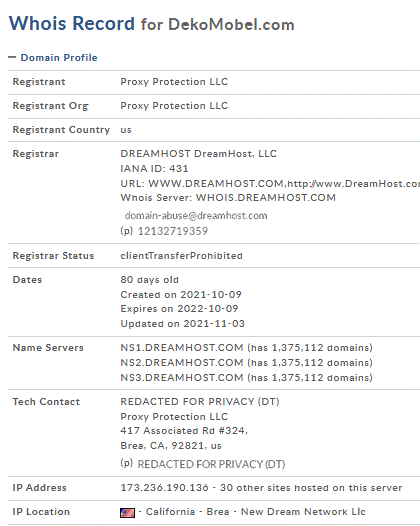Viewport: 420px width, 526px height.
Task: Click the Tech Contact address 417 Associated Rd
Action: point(184,431)
